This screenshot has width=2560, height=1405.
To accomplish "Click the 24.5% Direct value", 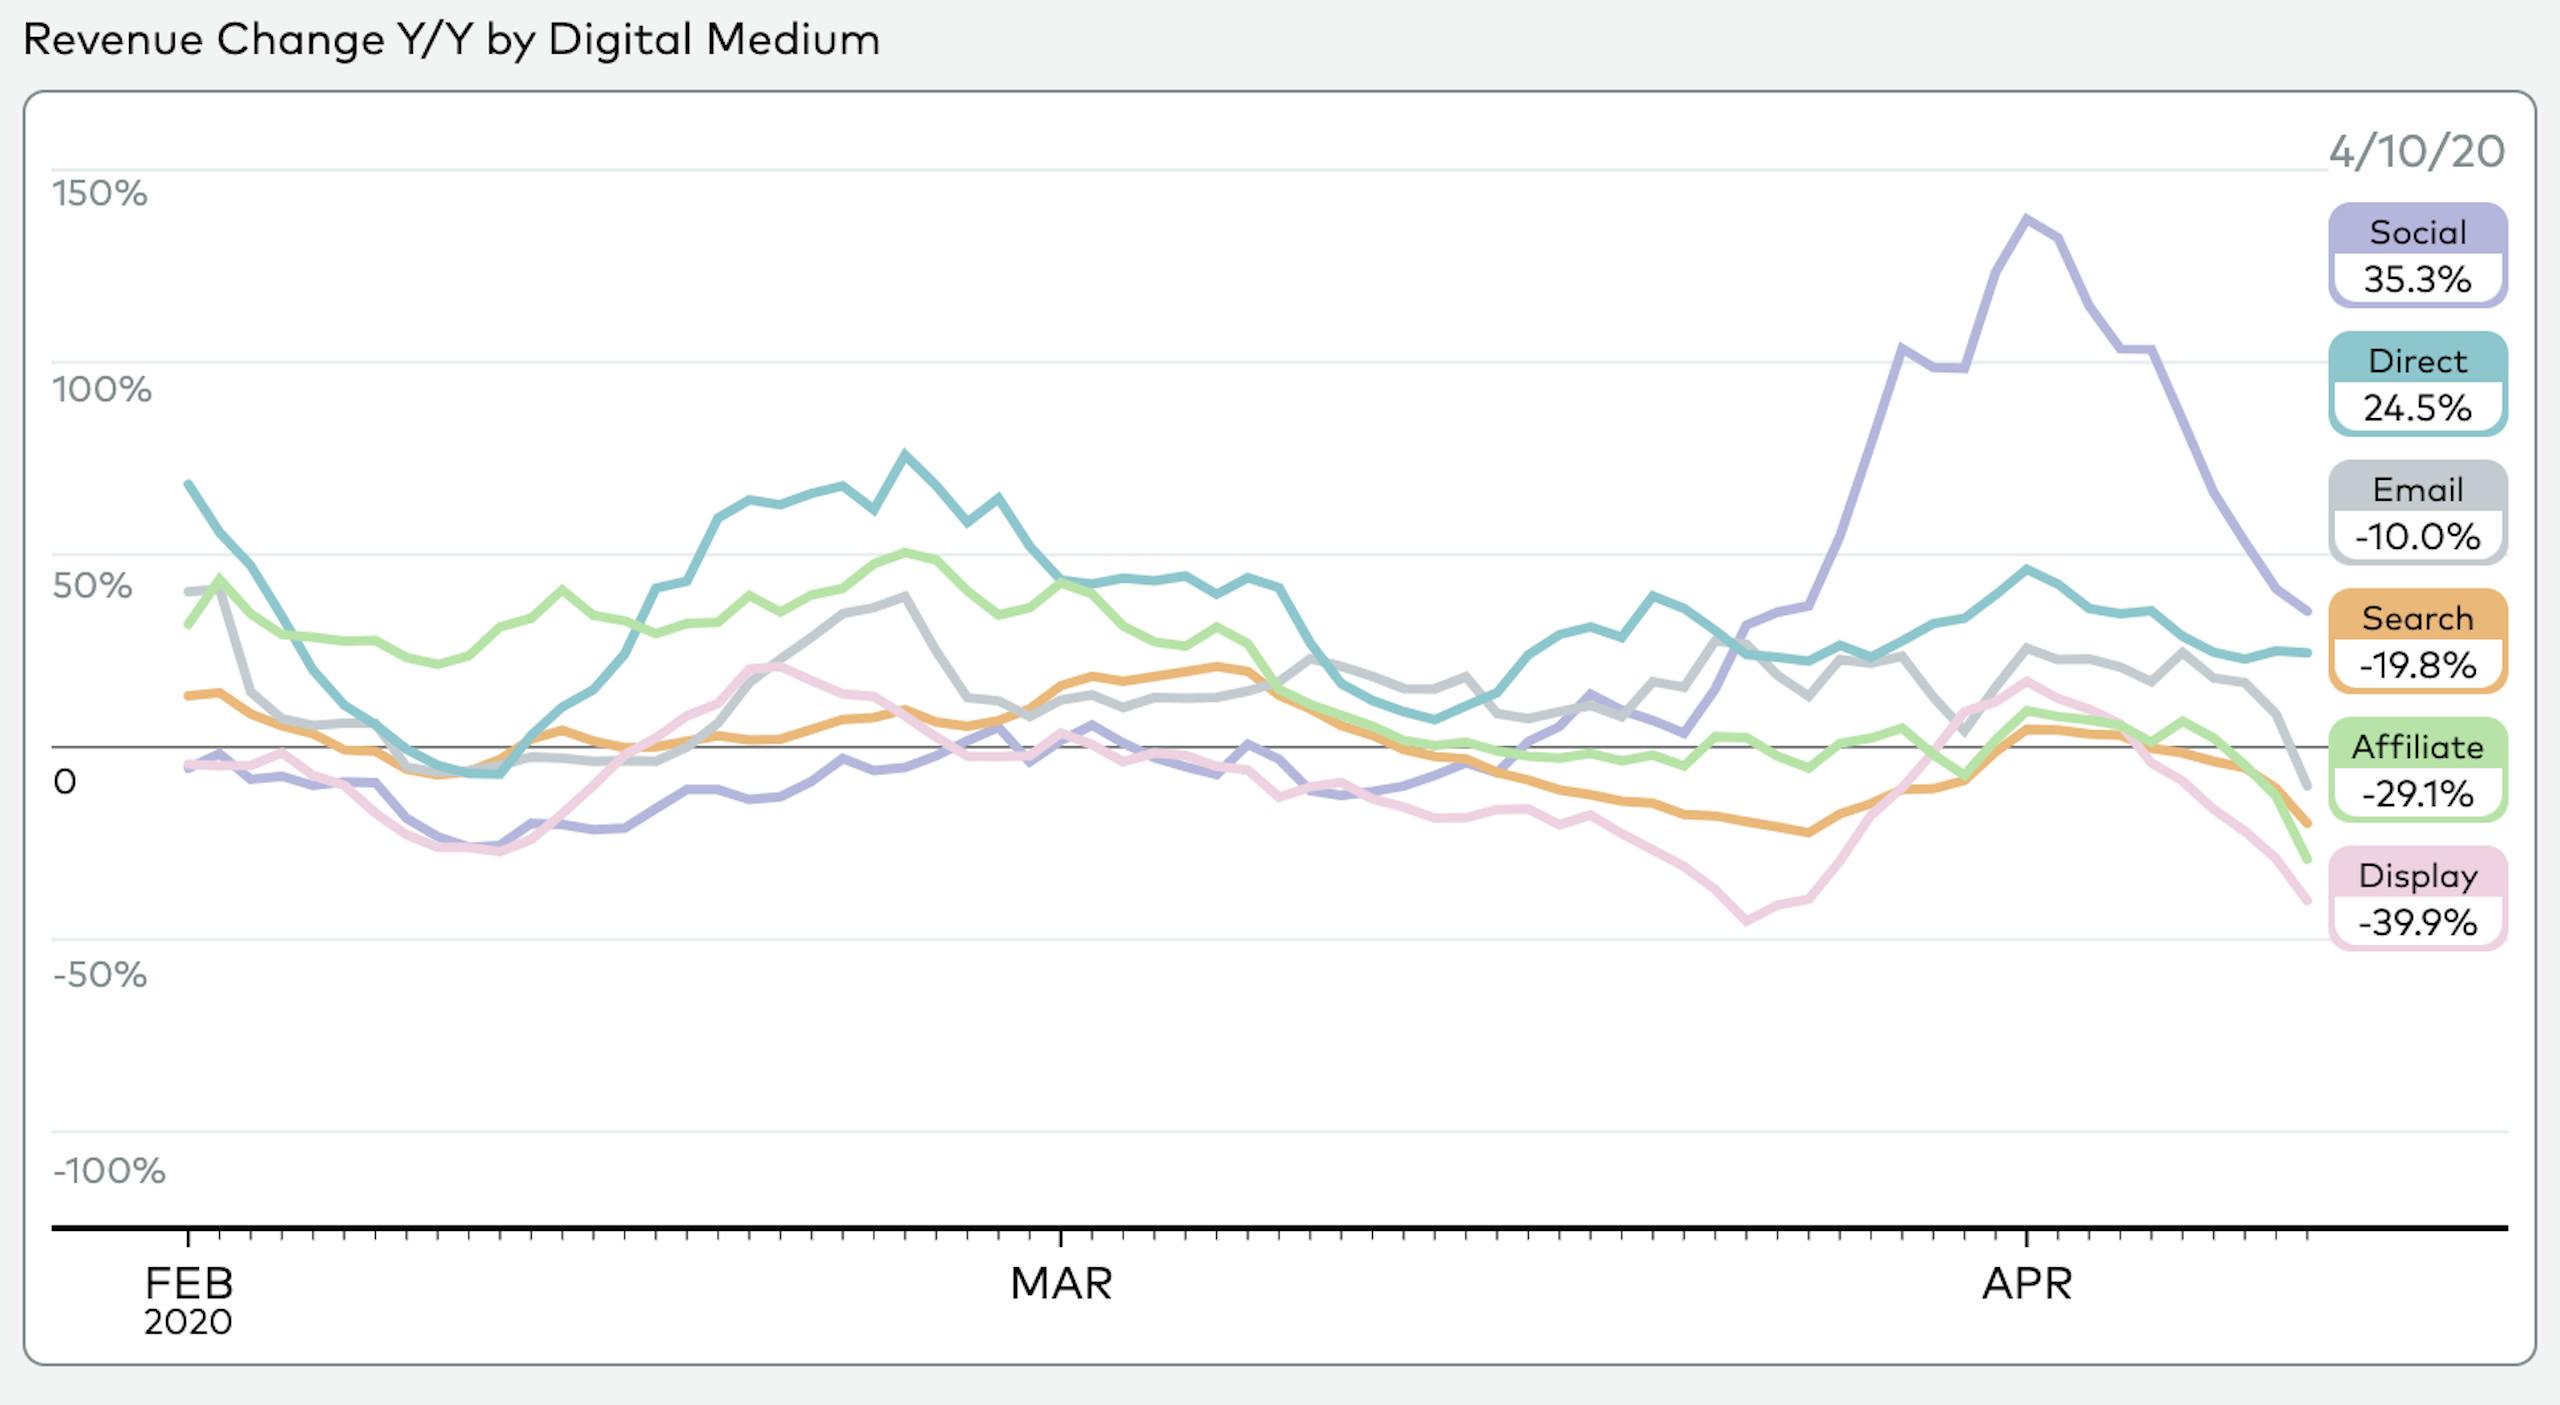I will [2417, 408].
